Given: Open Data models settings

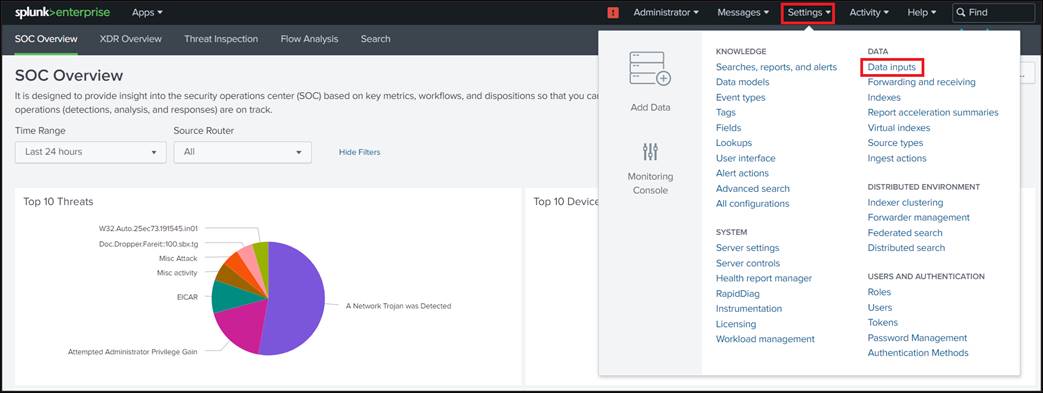Looking at the screenshot, I should coord(742,82).
